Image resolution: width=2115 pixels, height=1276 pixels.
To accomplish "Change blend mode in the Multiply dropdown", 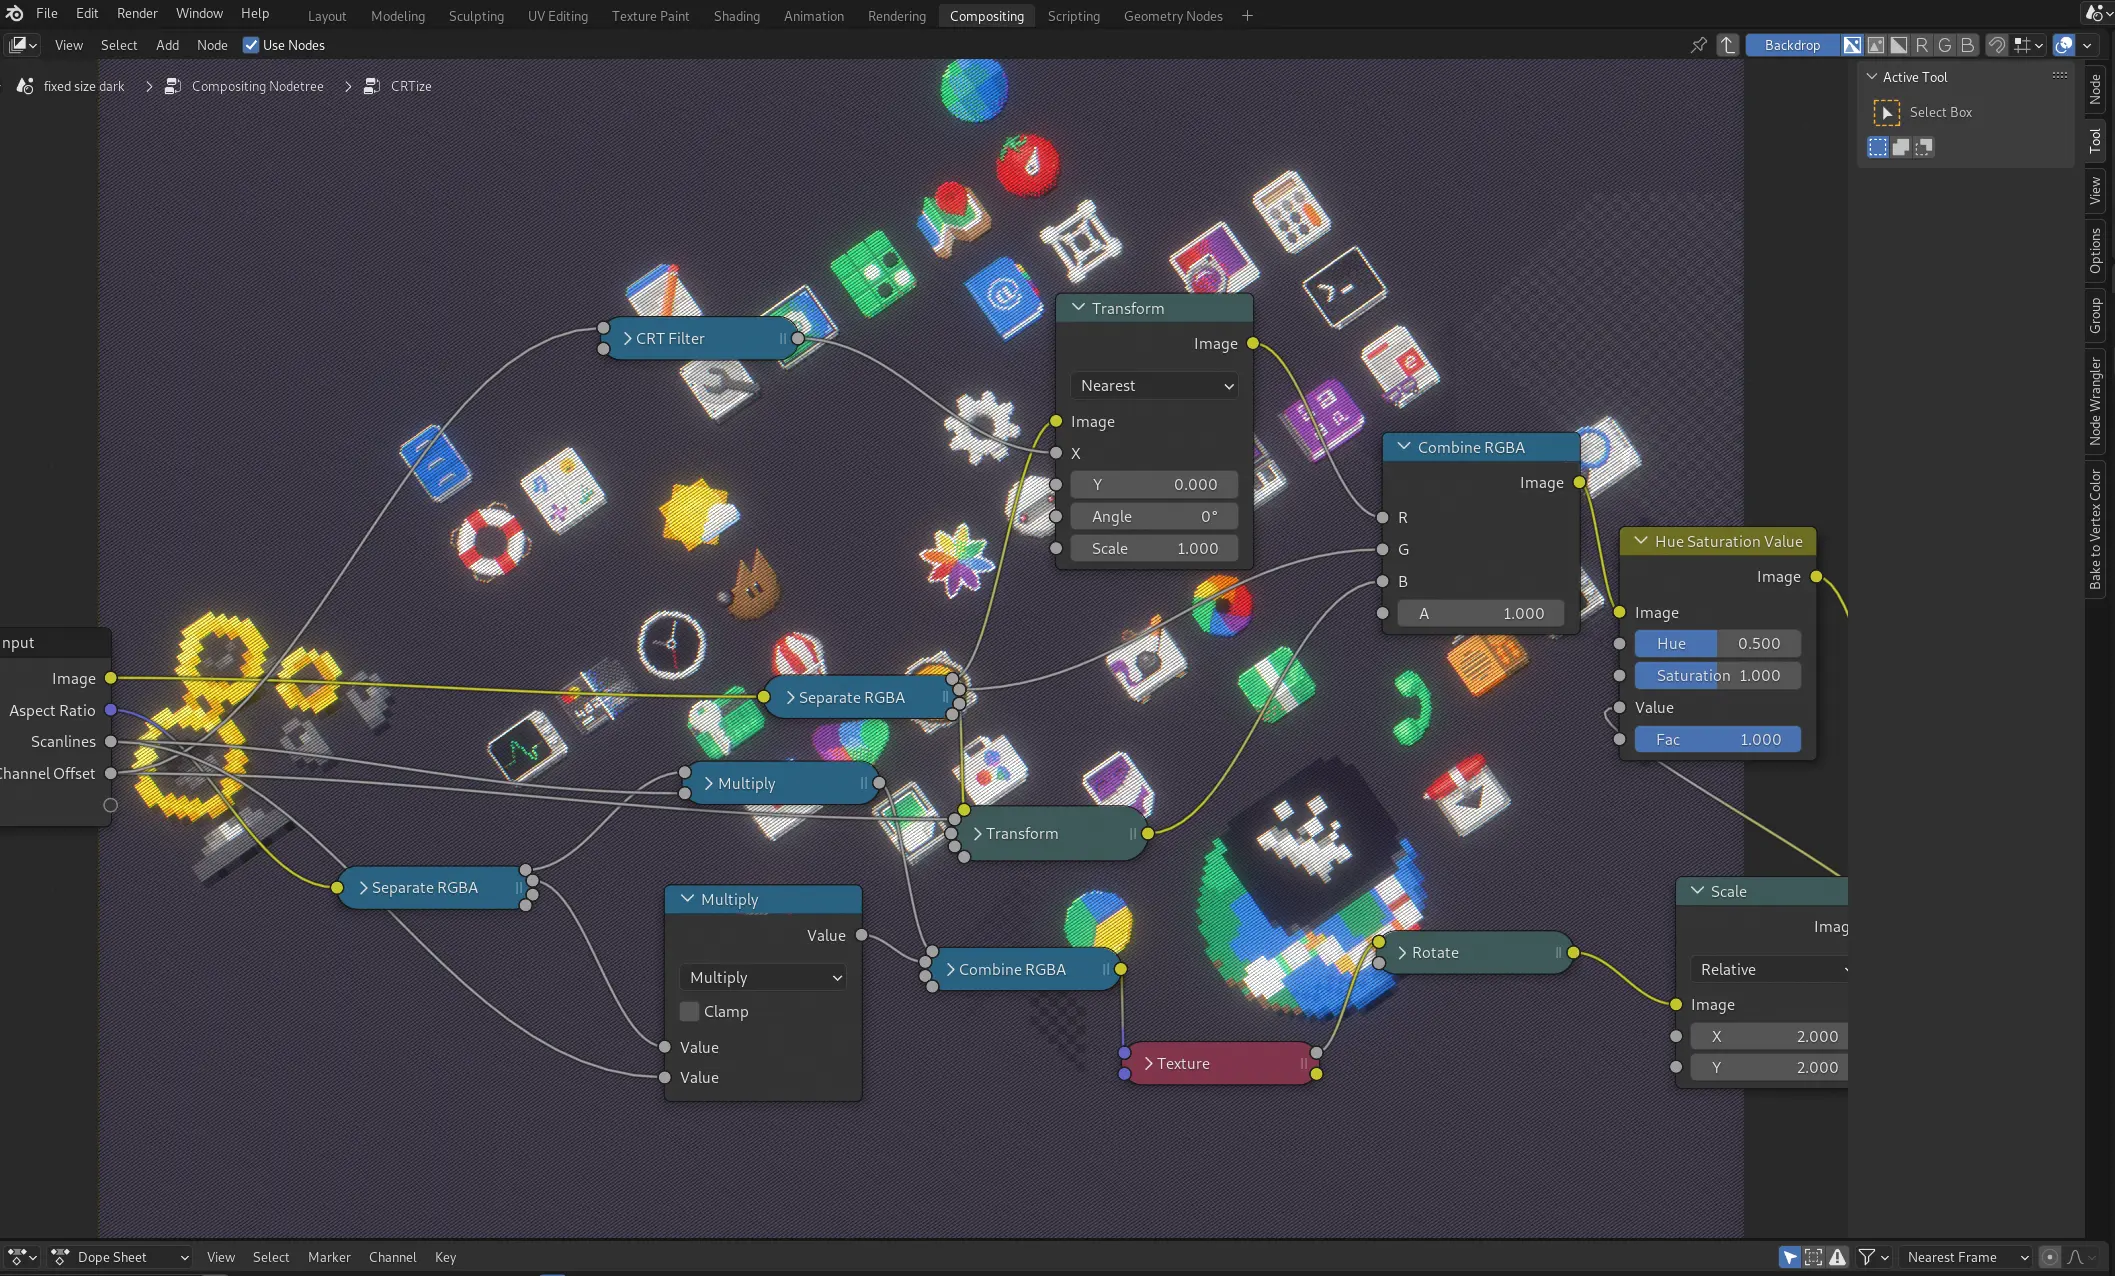I will (x=762, y=977).
